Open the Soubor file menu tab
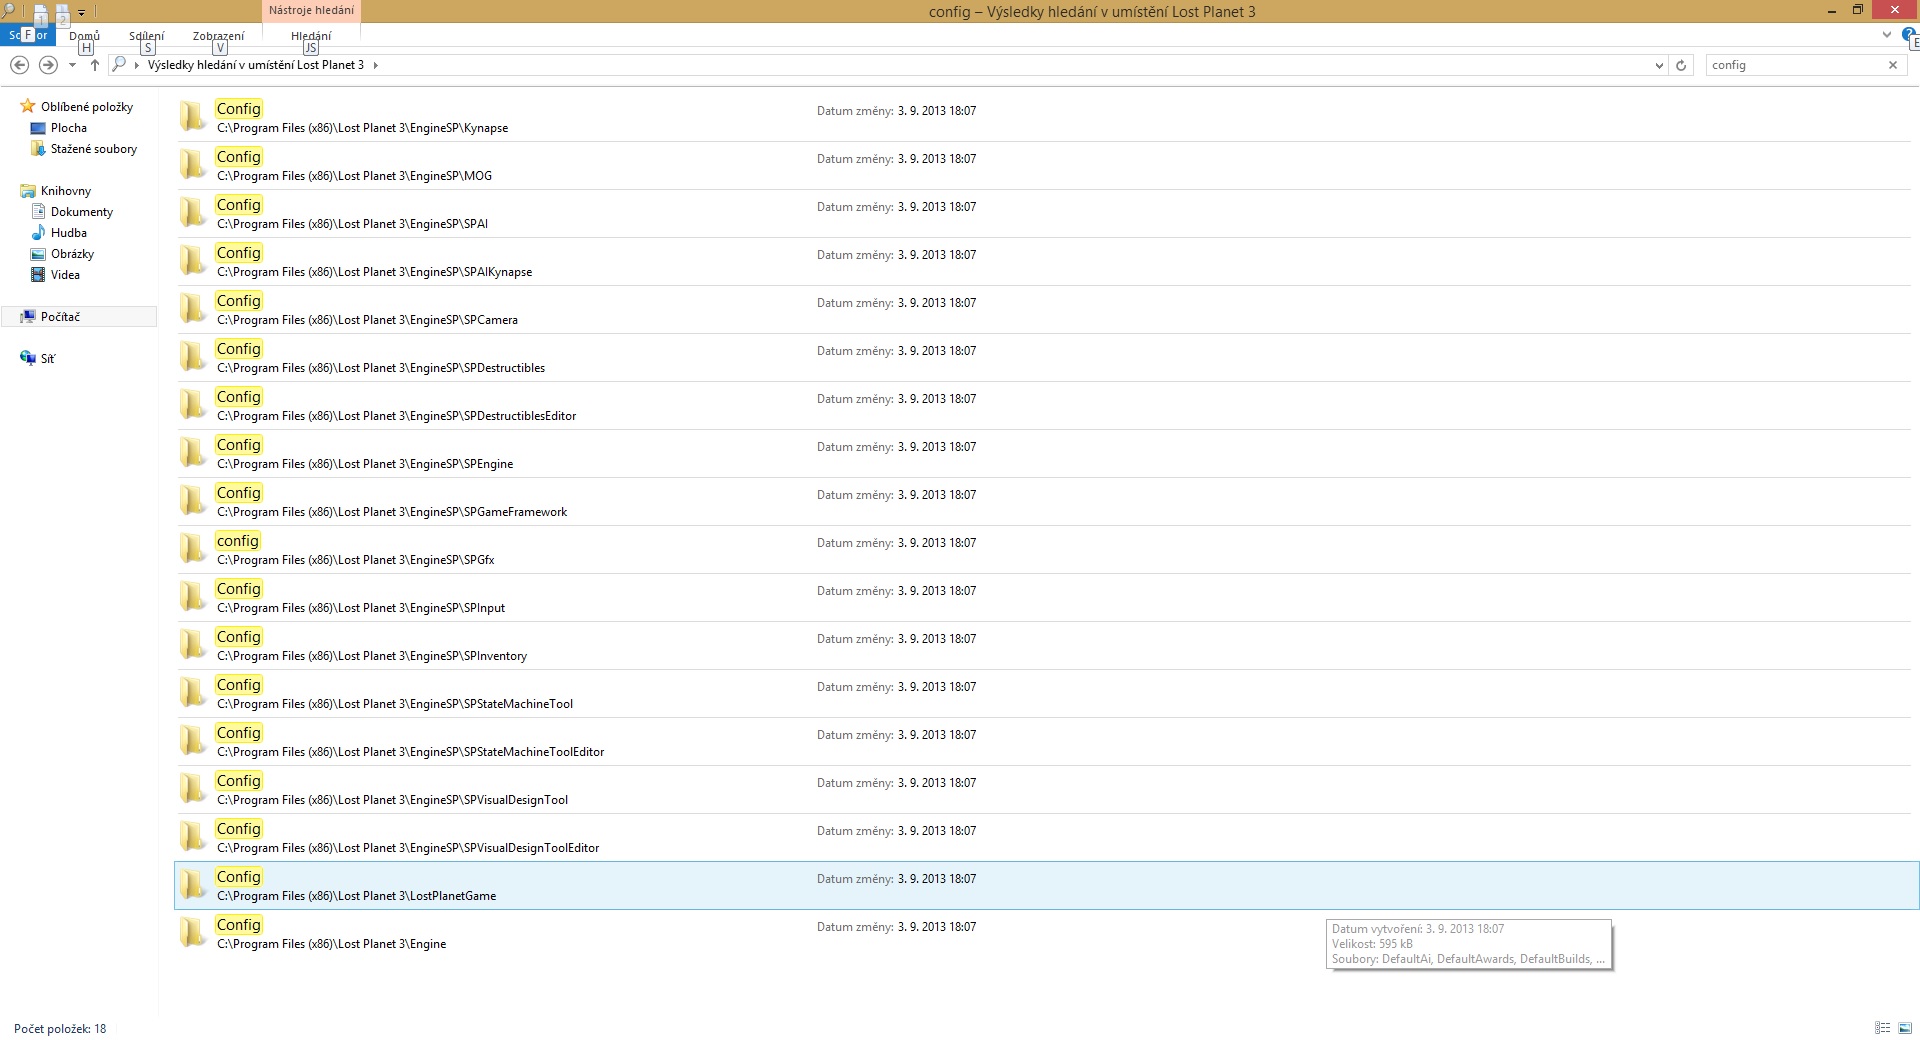Screen dimensions: 1920x1040 pos(28,35)
